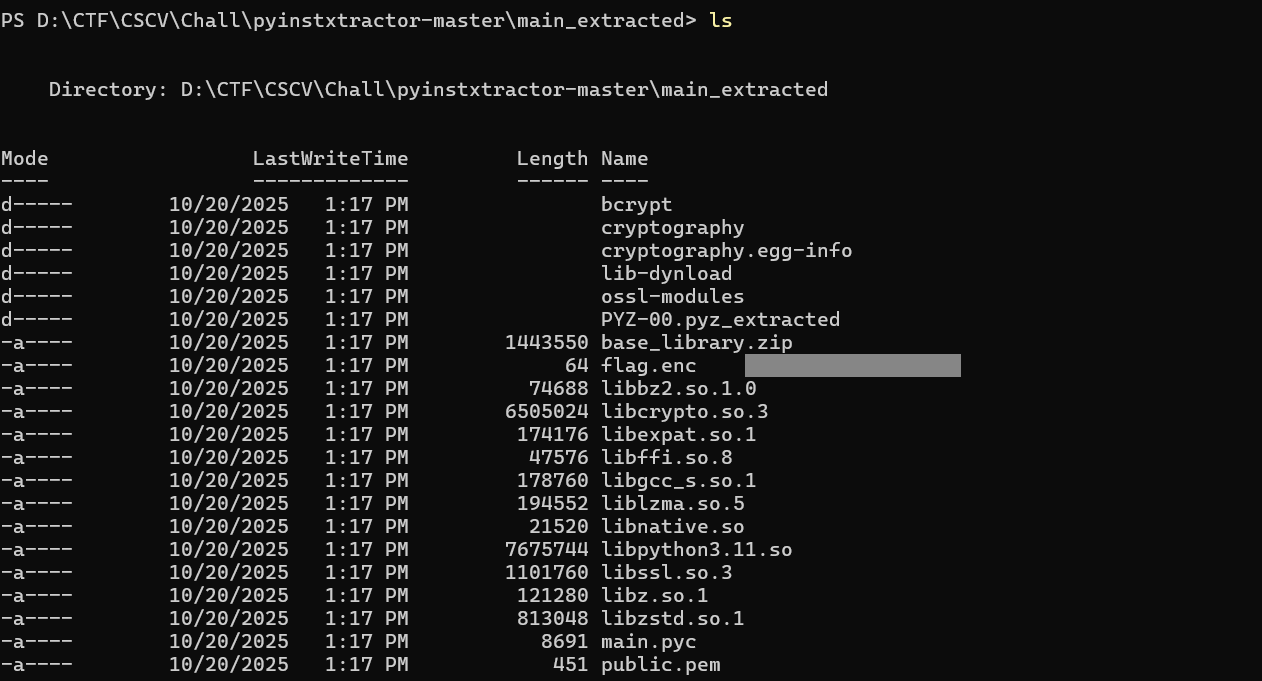Click the libpython3.11.so file name

point(696,550)
